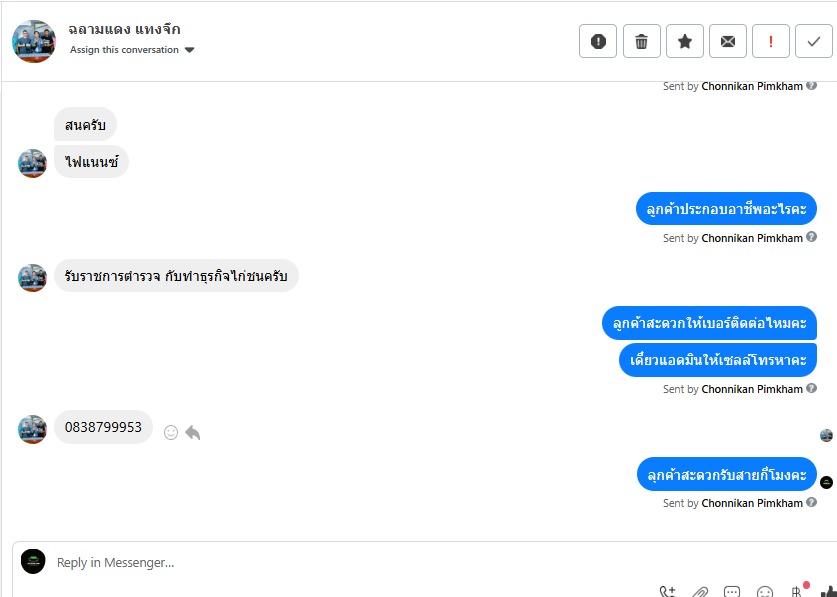Reply to the 0838799953 message
Viewport: 837px width, 597px height.
[x=193, y=432]
